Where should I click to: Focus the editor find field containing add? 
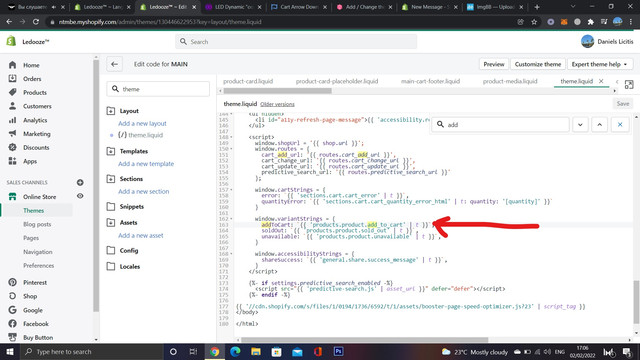point(500,124)
